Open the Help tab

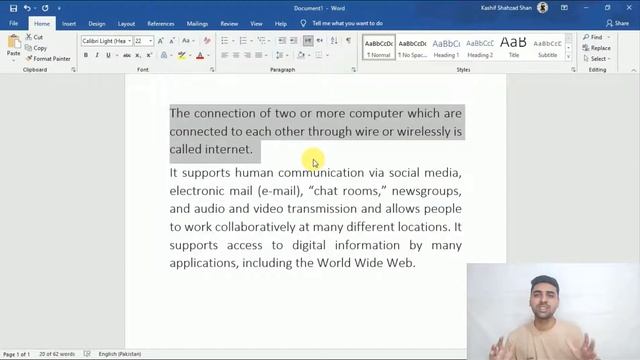coord(280,24)
